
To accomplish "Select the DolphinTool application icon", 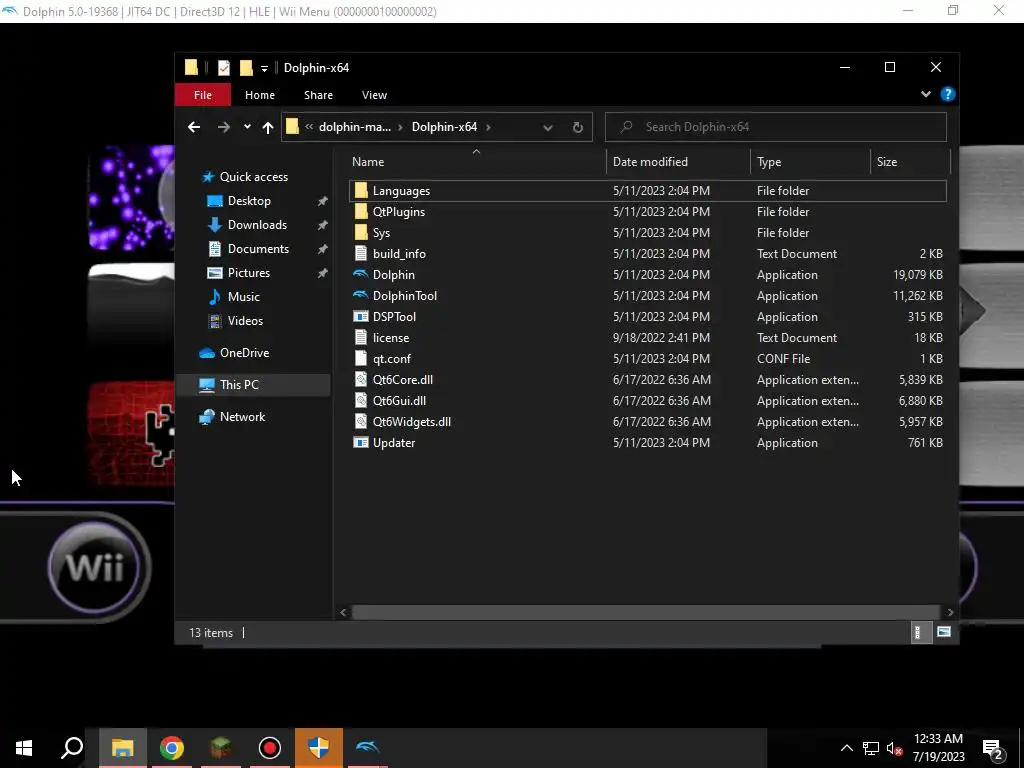I will [360, 295].
